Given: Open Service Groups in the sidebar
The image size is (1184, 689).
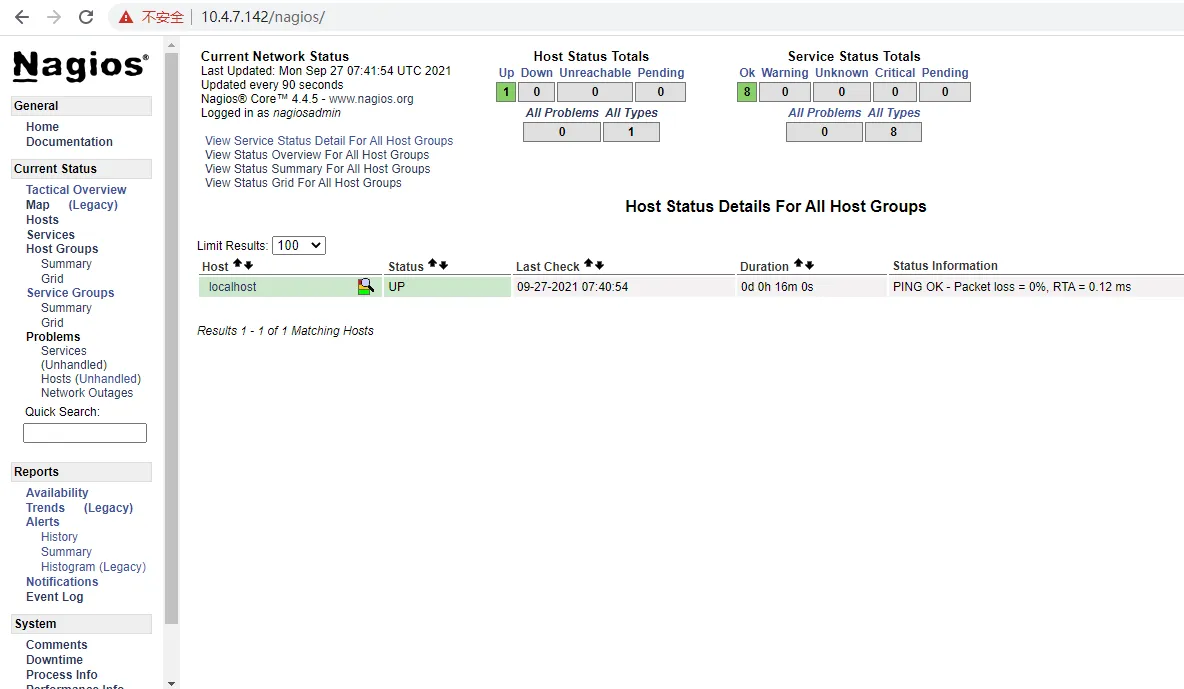Looking at the screenshot, I should tap(70, 292).
